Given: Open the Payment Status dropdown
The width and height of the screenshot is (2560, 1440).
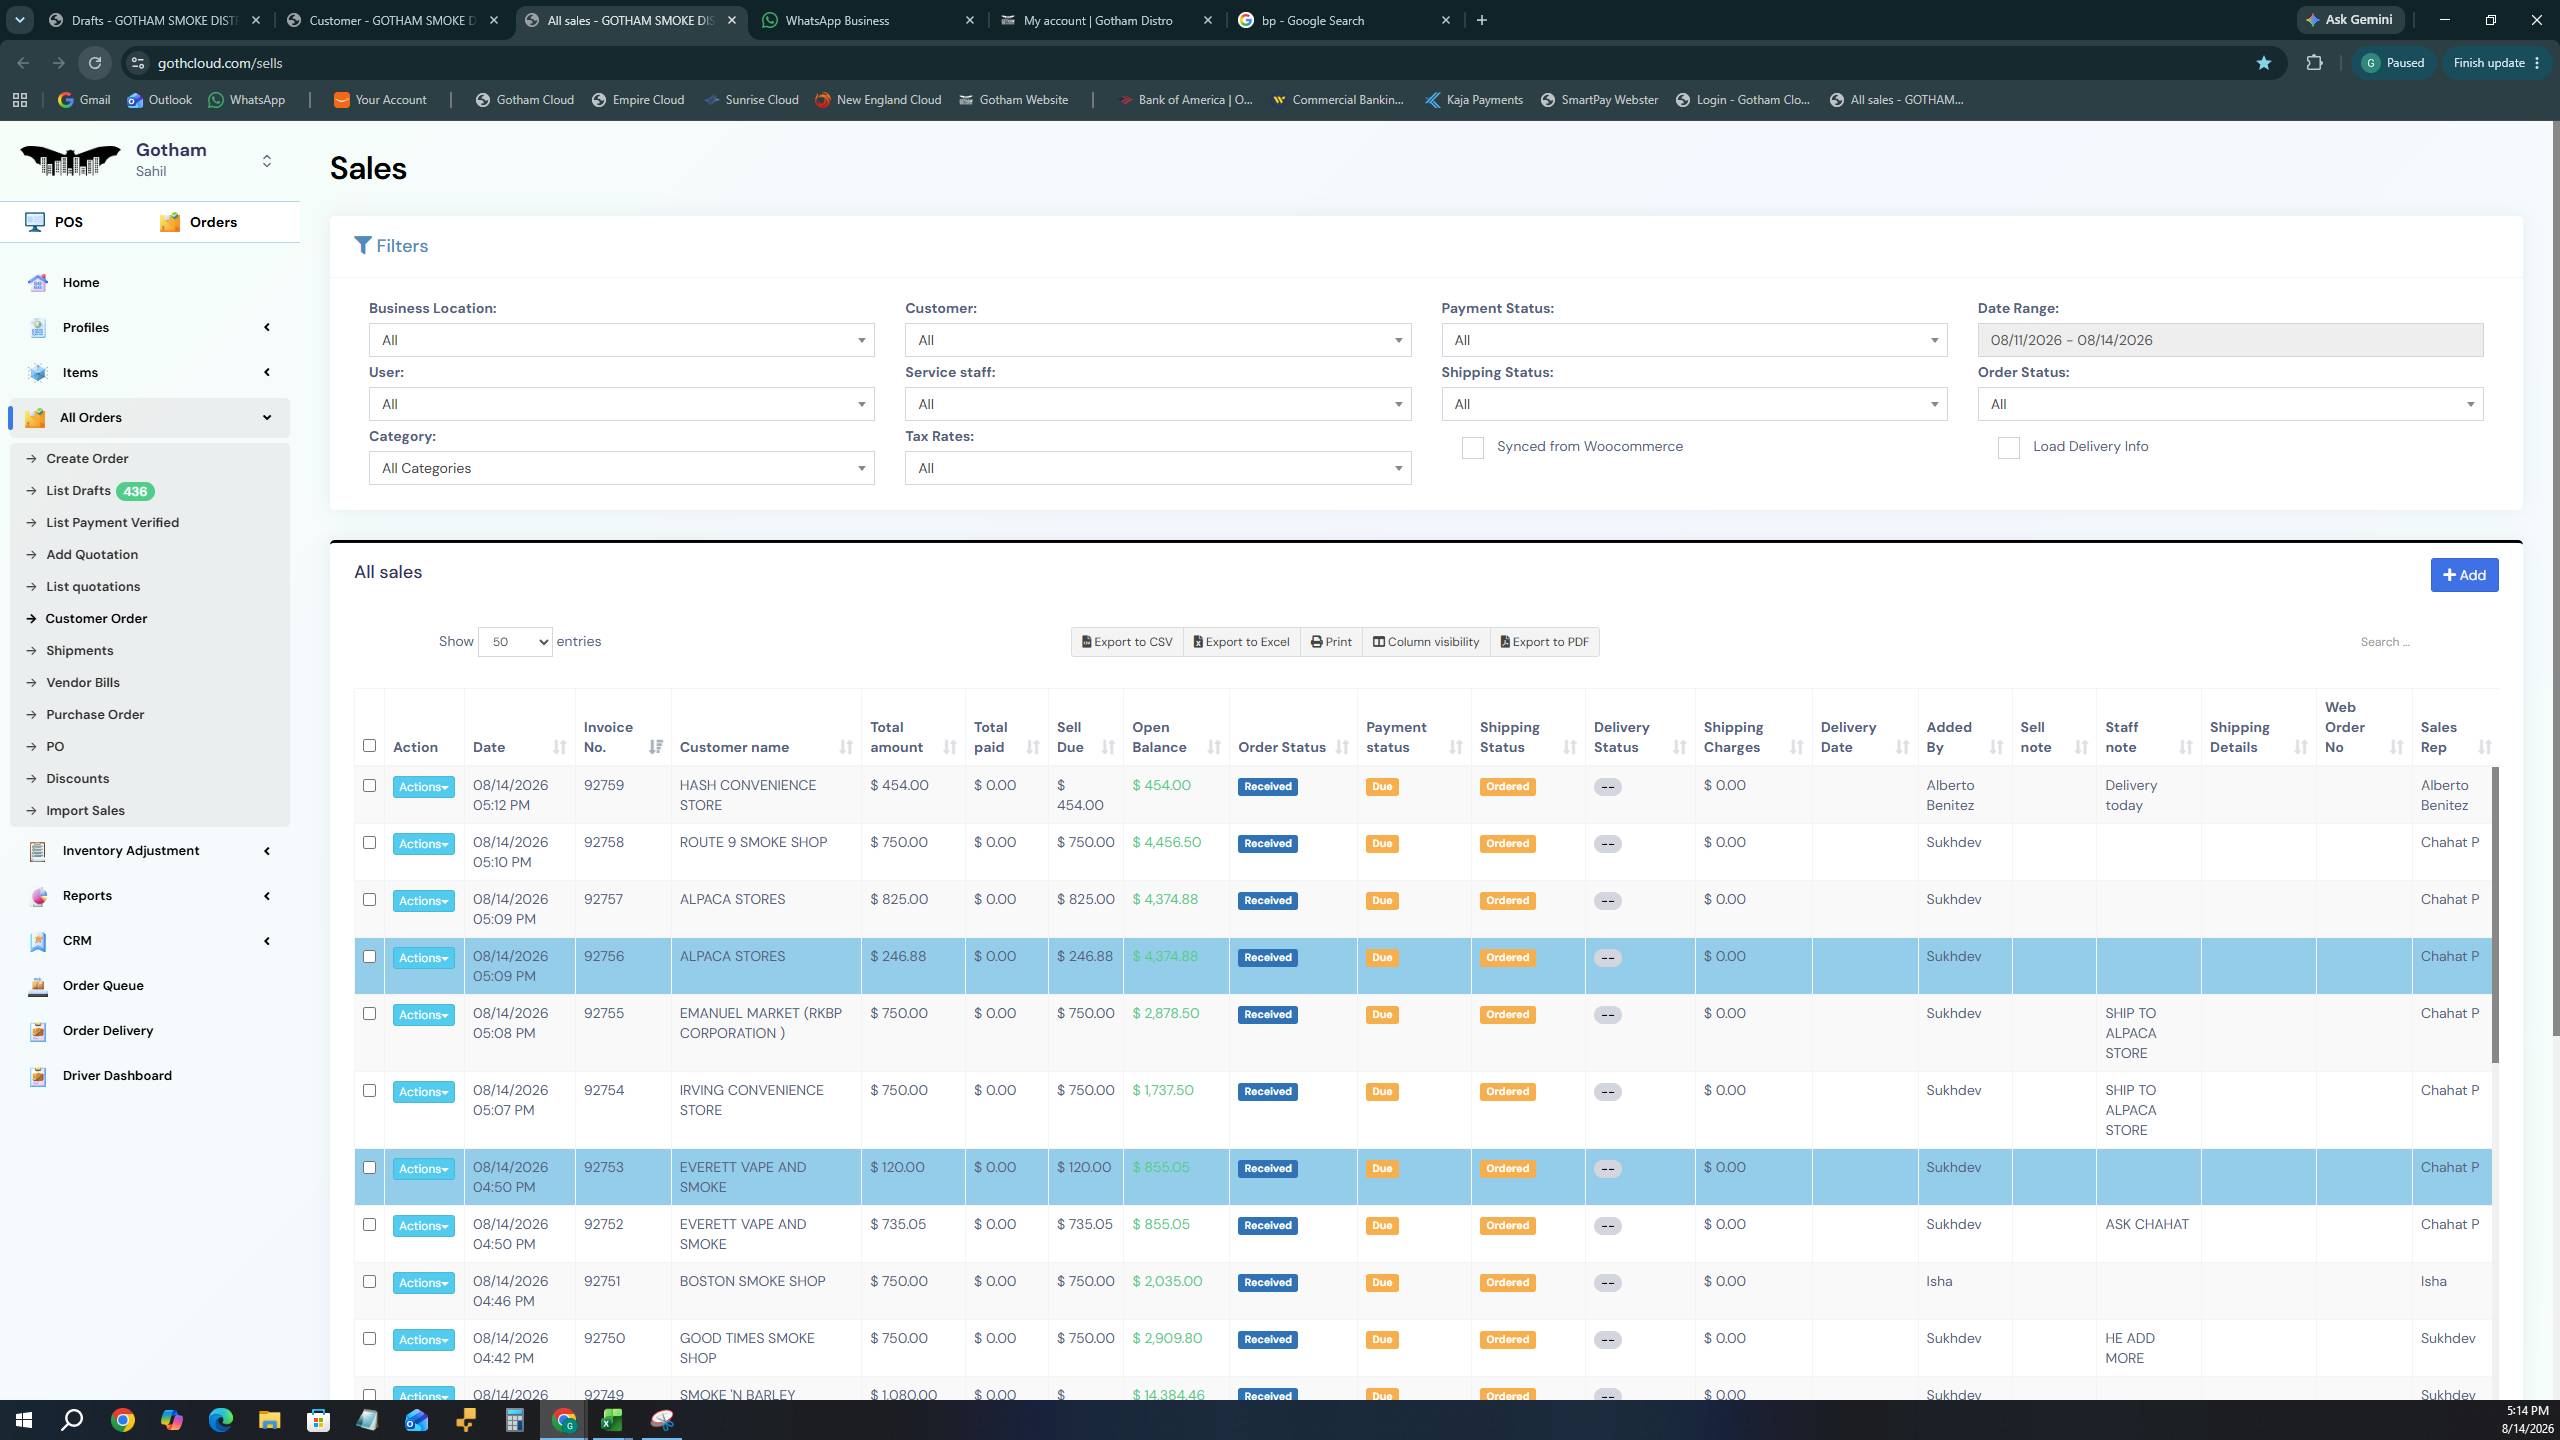Looking at the screenshot, I should [x=1694, y=340].
